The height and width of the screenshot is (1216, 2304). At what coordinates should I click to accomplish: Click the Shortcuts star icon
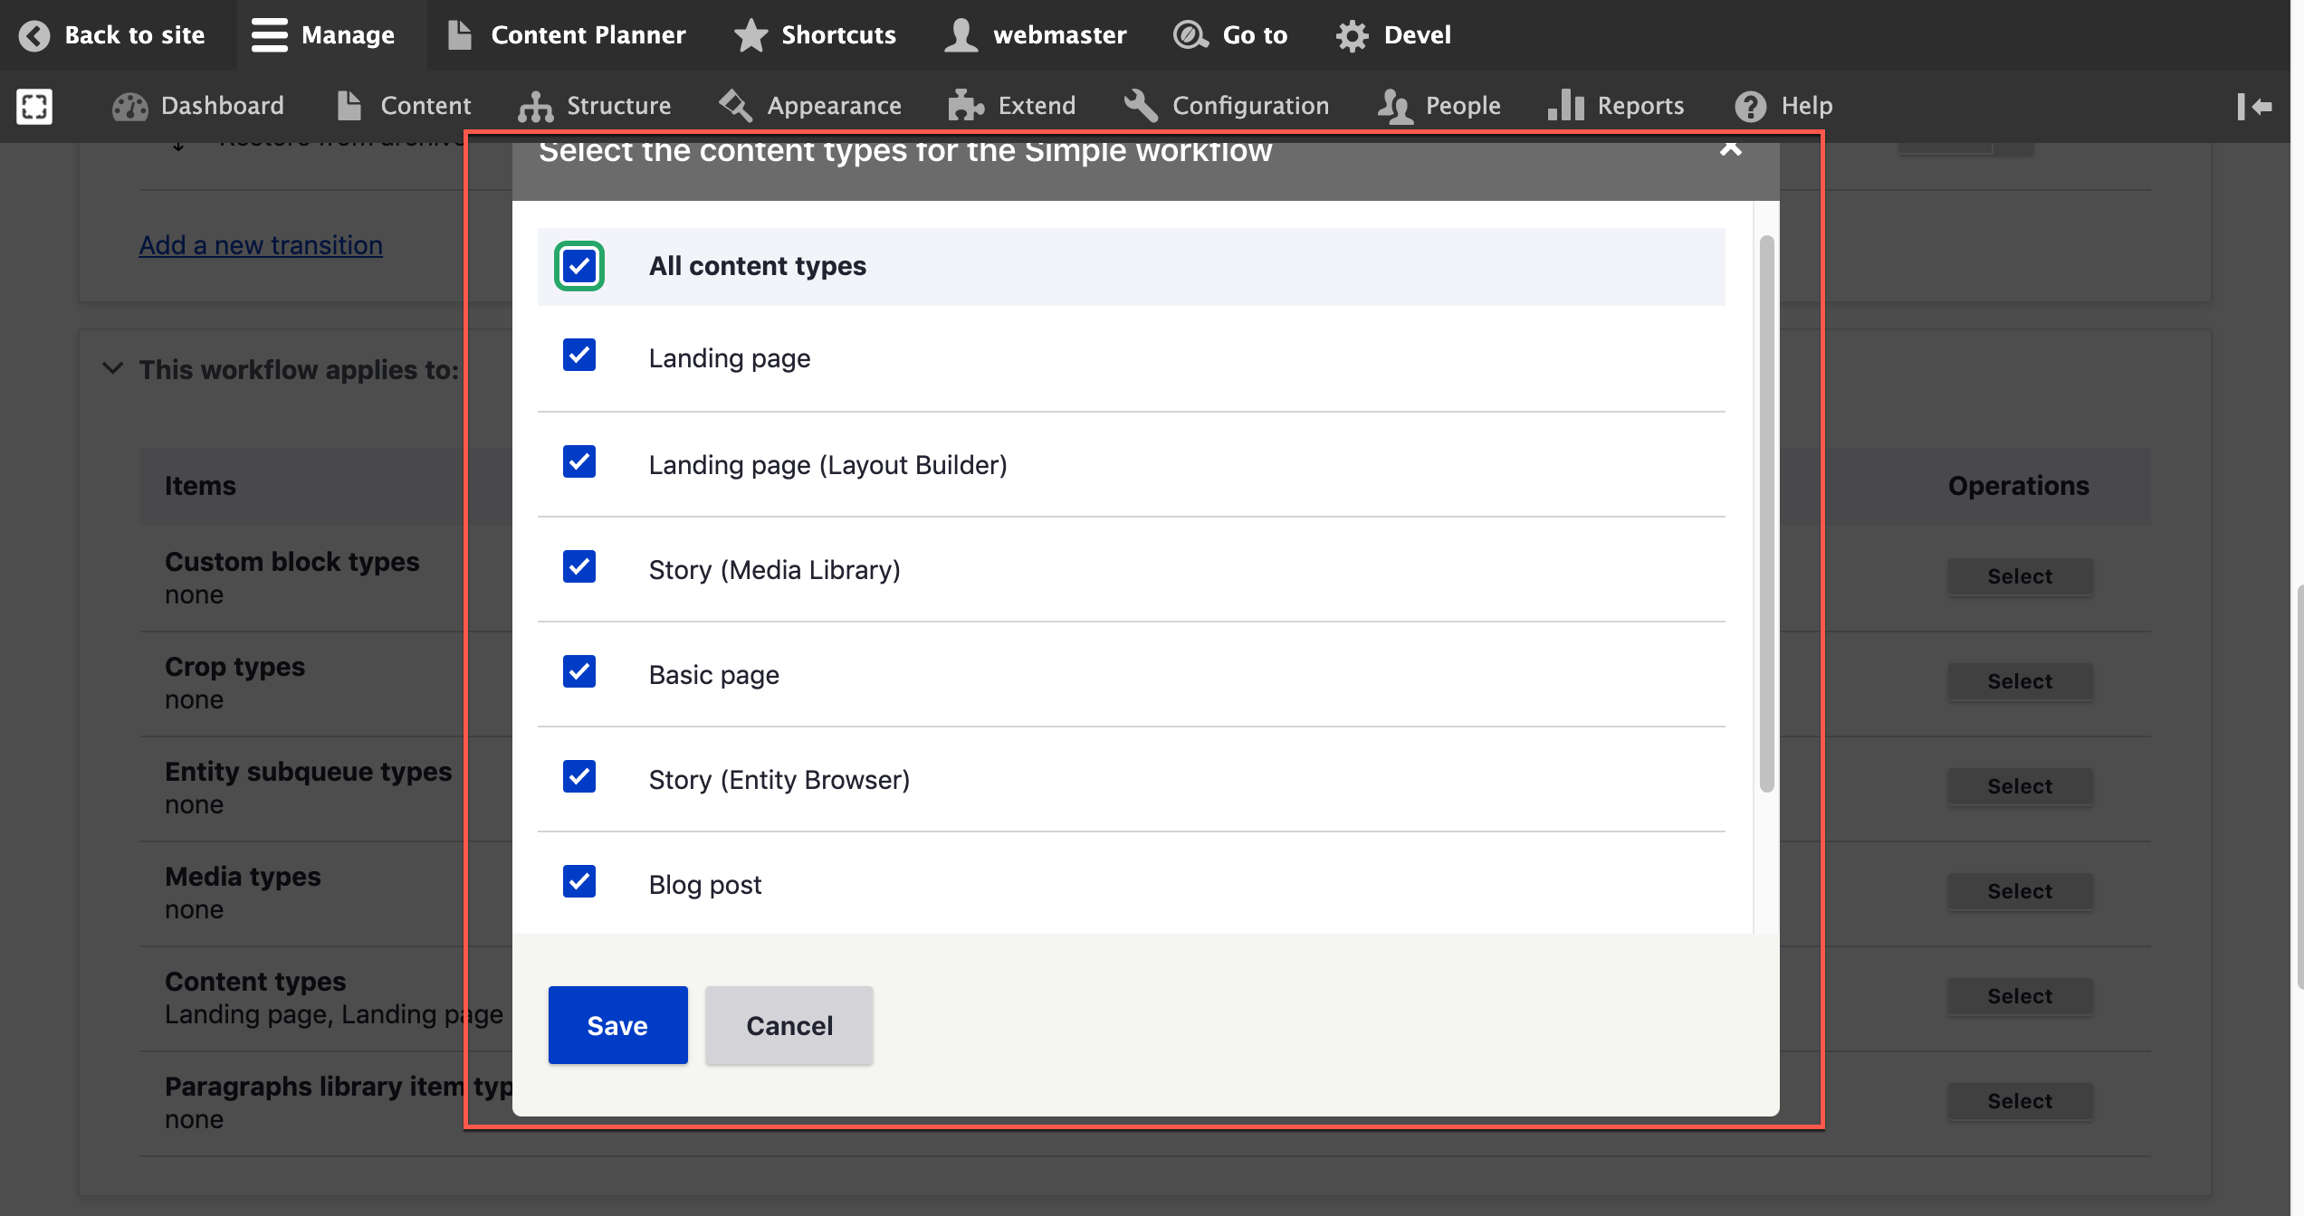point(750,35)
